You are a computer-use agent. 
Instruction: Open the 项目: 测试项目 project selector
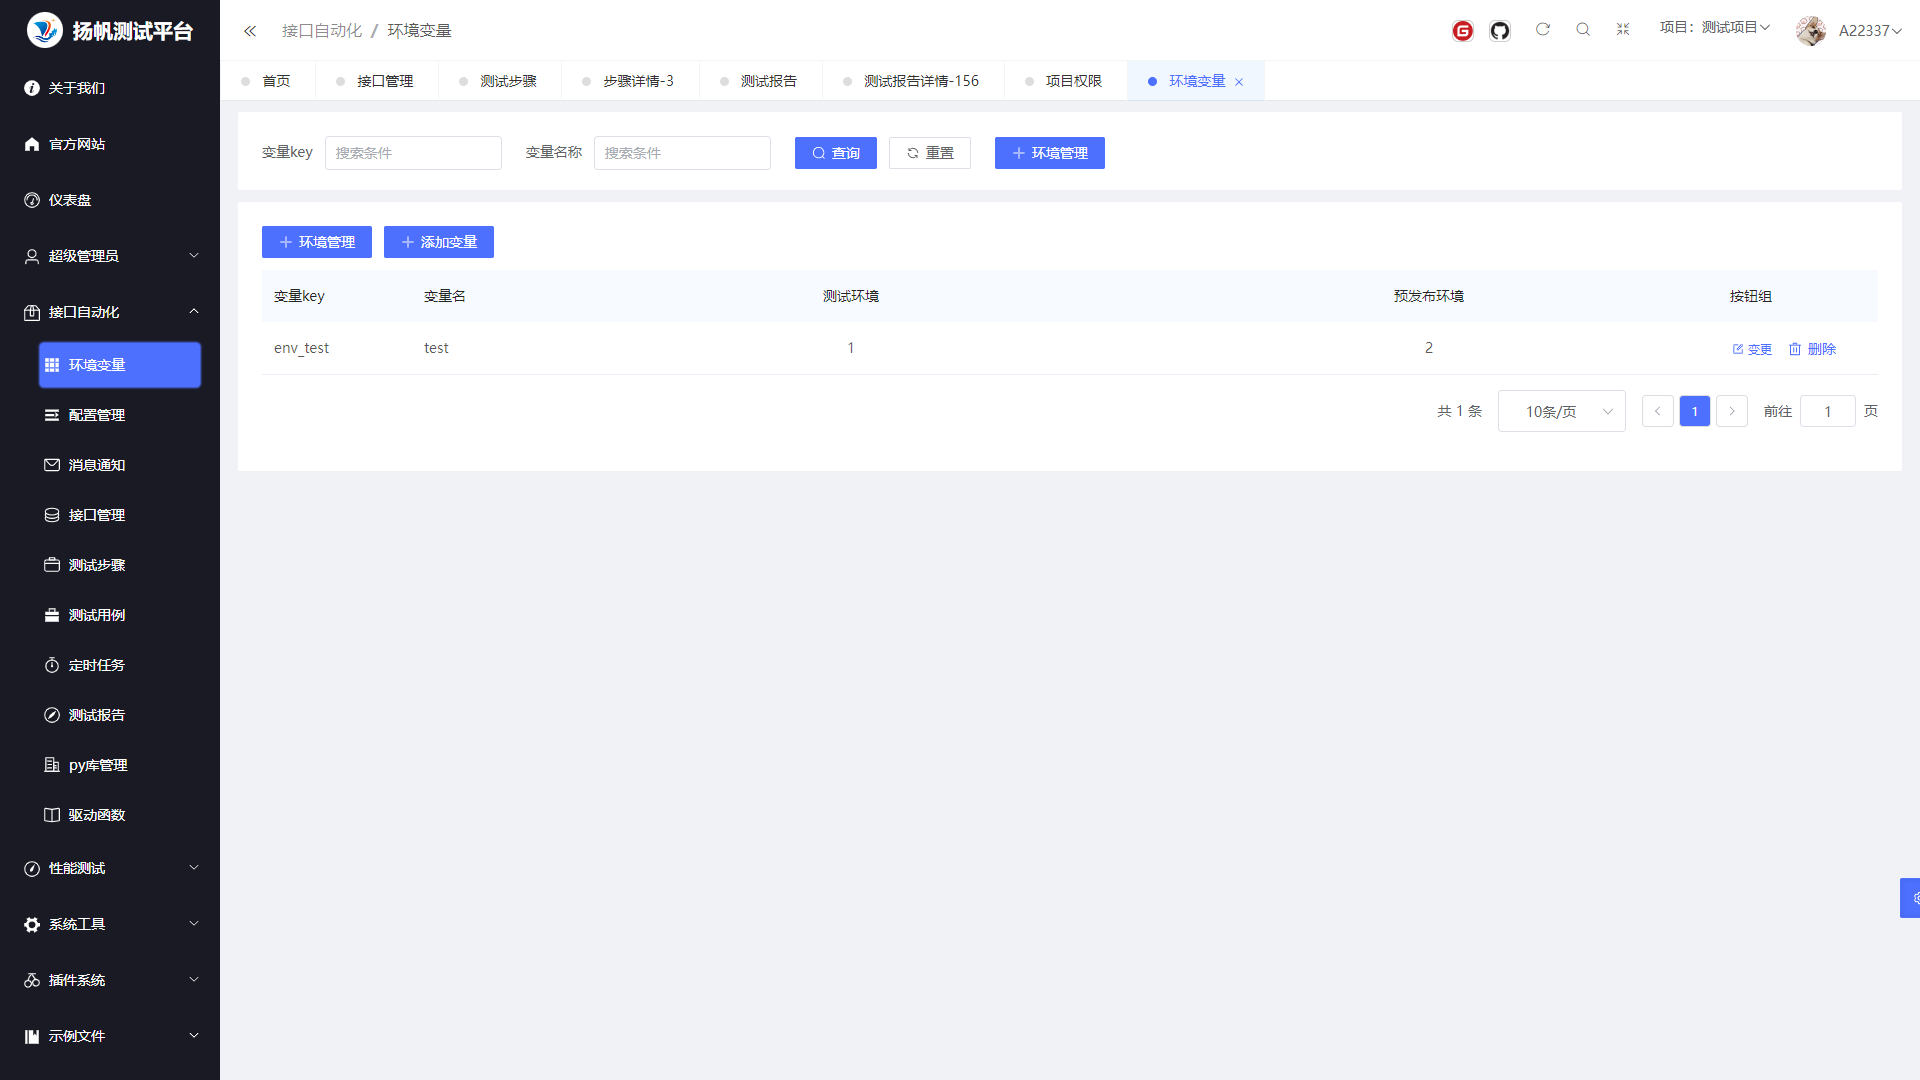pyautogui.click(x=1714, y=28)
